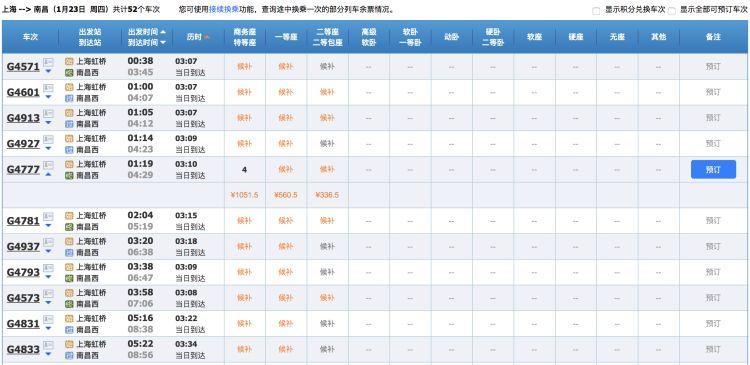The image size is (750, 365).
Task: Sort by 历时 column header
Action: pos(195,37)
